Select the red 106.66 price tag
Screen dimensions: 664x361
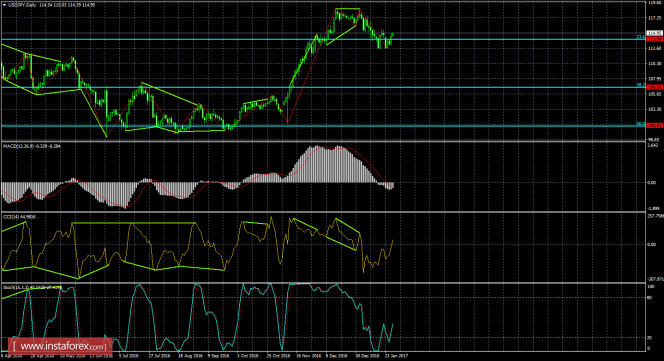pyautogui.click(x=654, y=87)
